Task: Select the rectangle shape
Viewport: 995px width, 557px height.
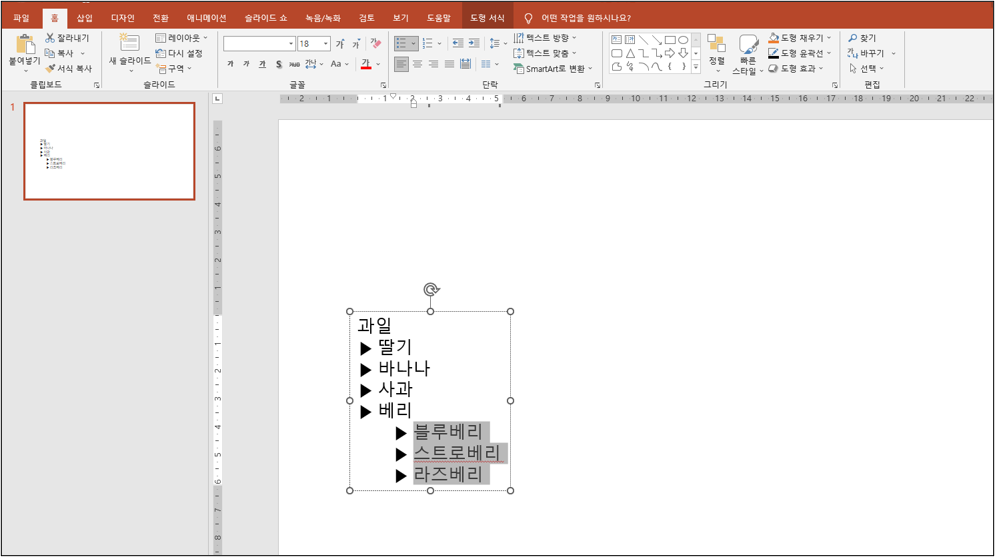Action: tap(670, 39)
